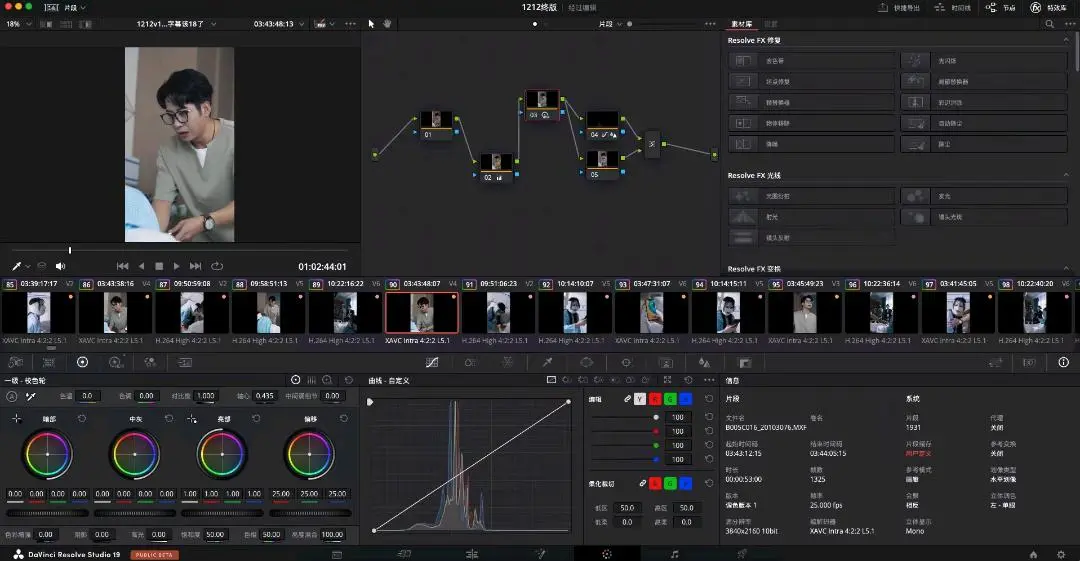Switch to the Fusion page
Image resolution: width=1080 pixels, height=561 pixels.
click(x=539, y=554)
